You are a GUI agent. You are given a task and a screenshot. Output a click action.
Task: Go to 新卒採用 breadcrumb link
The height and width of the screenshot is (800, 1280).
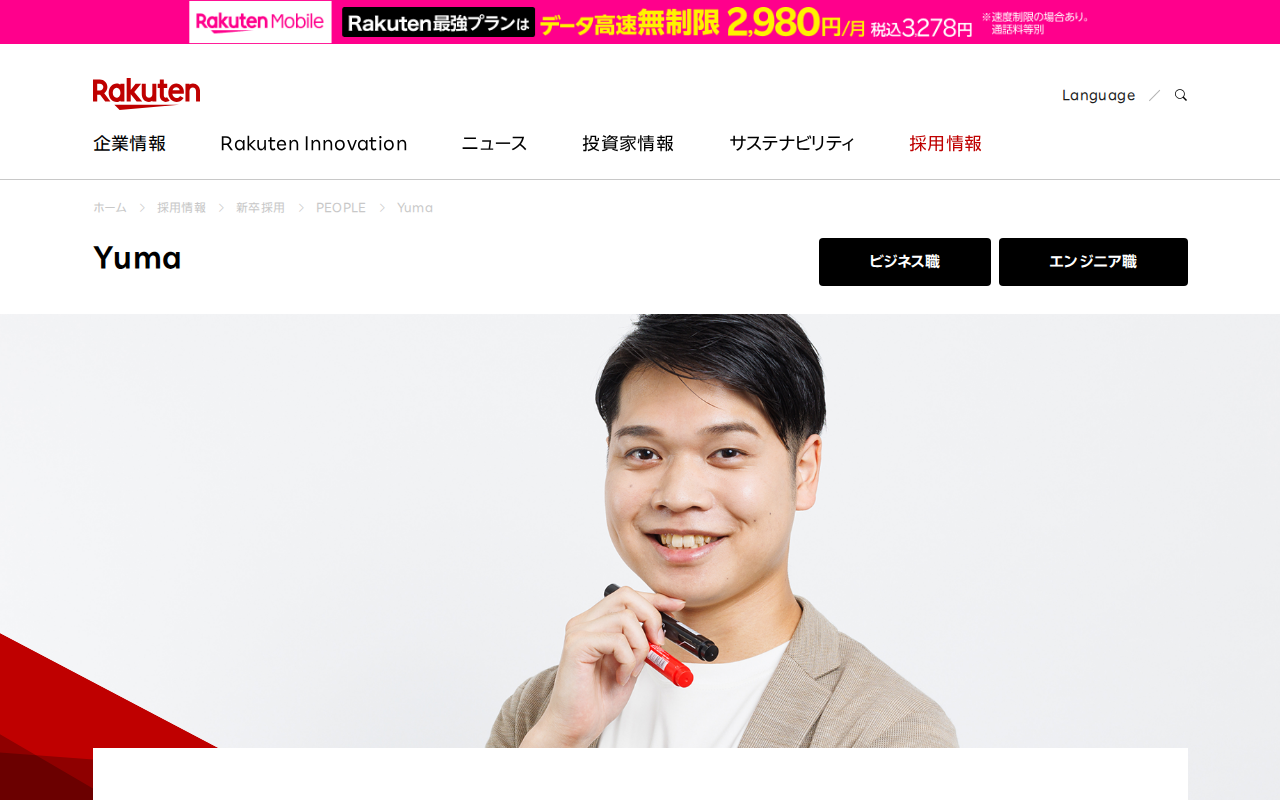point(260,207)
